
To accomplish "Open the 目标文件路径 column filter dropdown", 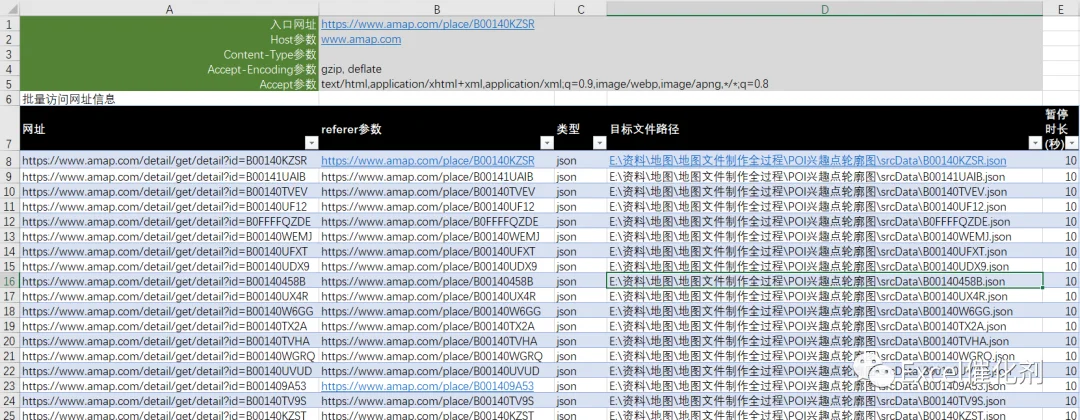I will (x=1035, y=143).
